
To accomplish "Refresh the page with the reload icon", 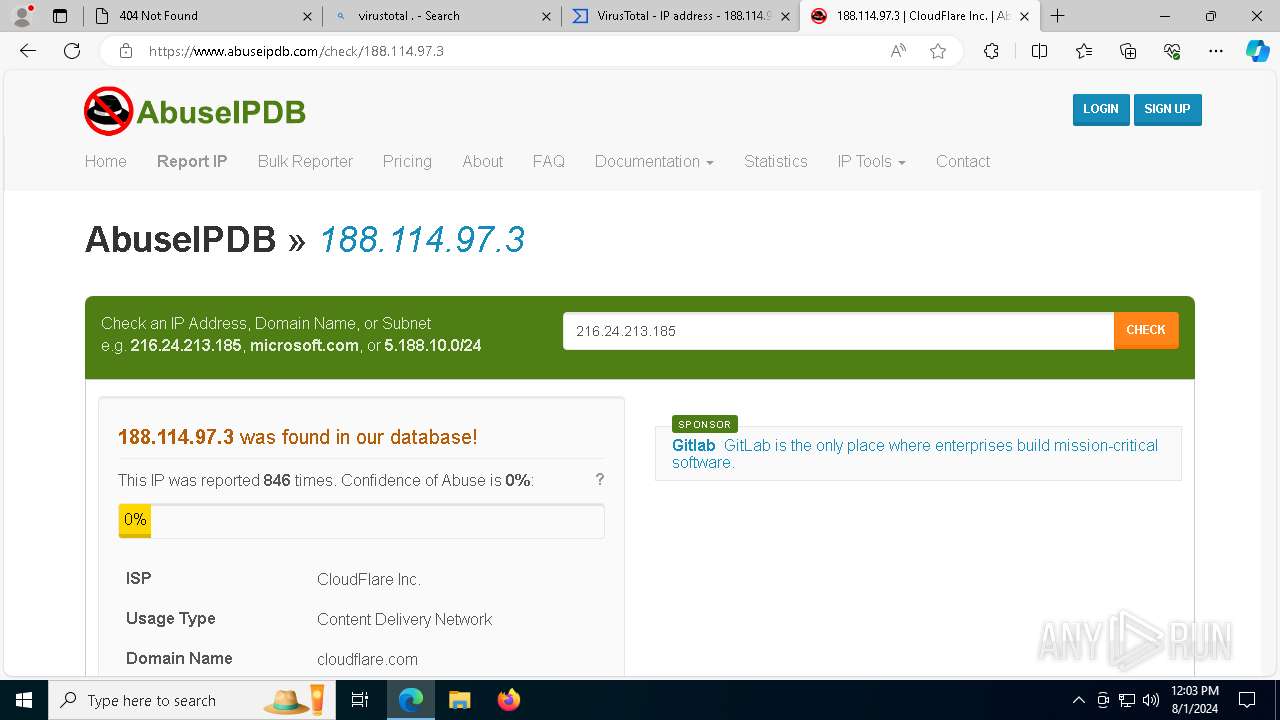I will pyautogui.click(x=72, y=51).
